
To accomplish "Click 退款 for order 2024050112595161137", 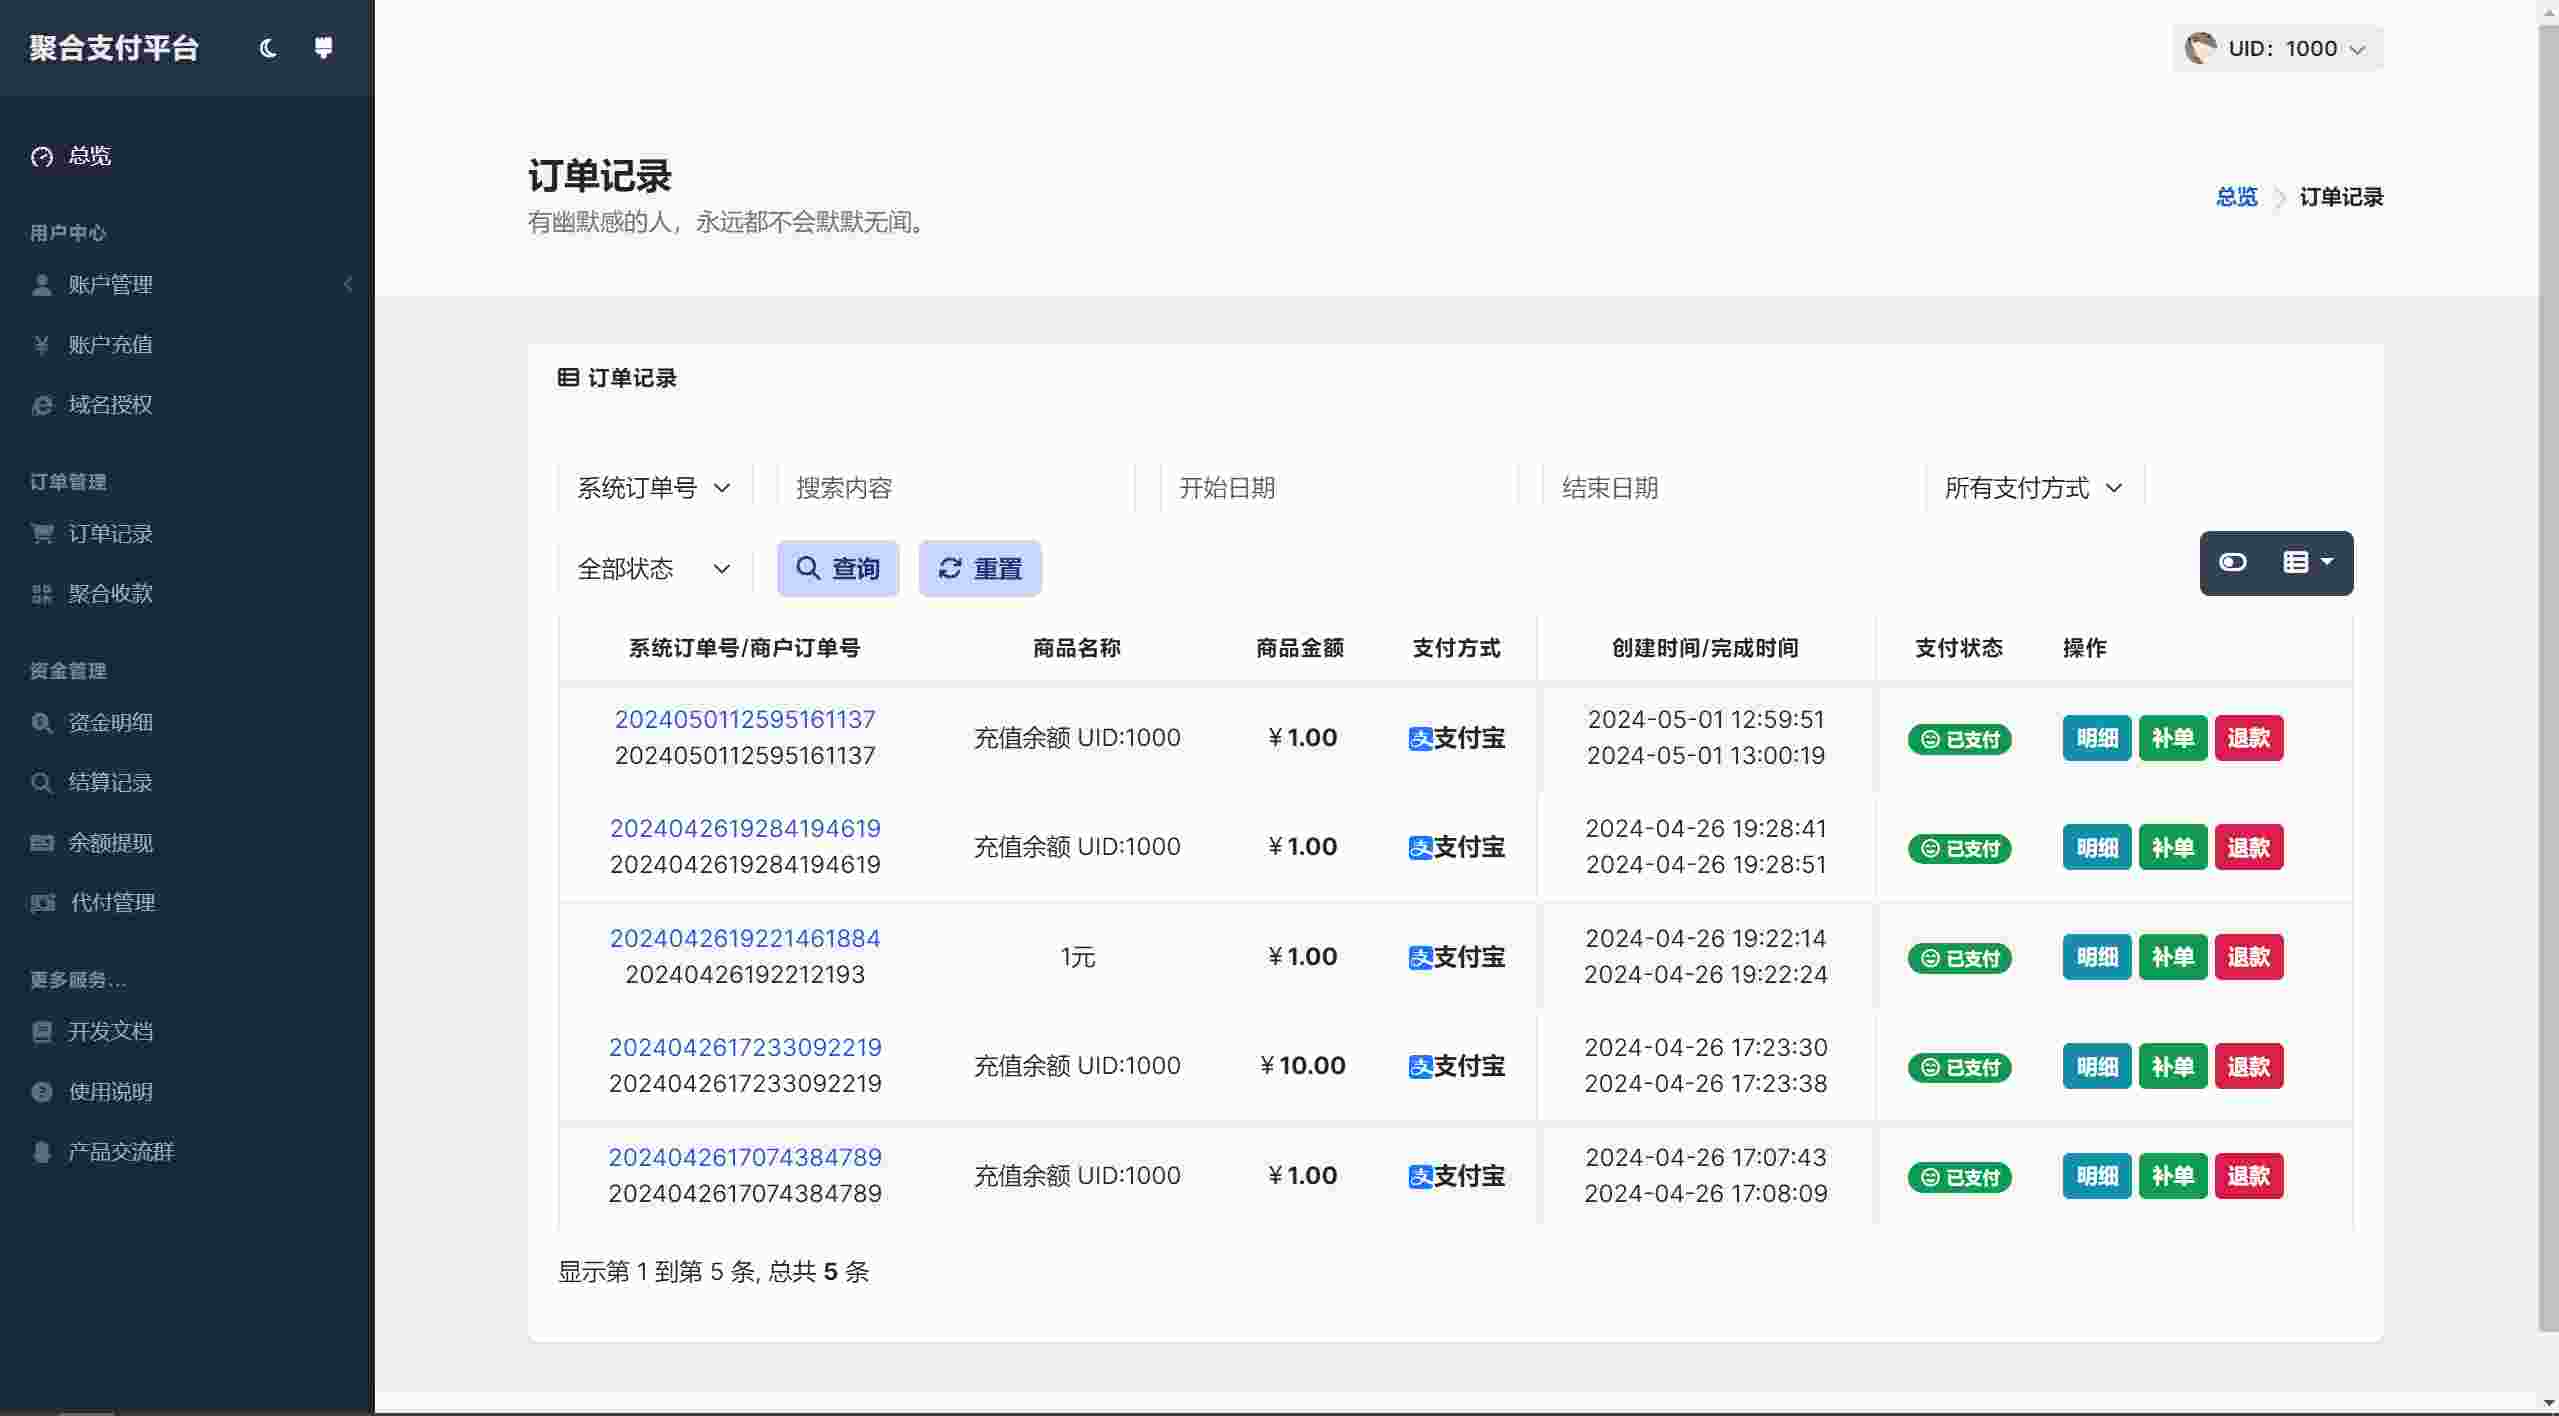I will (2248, 738).
